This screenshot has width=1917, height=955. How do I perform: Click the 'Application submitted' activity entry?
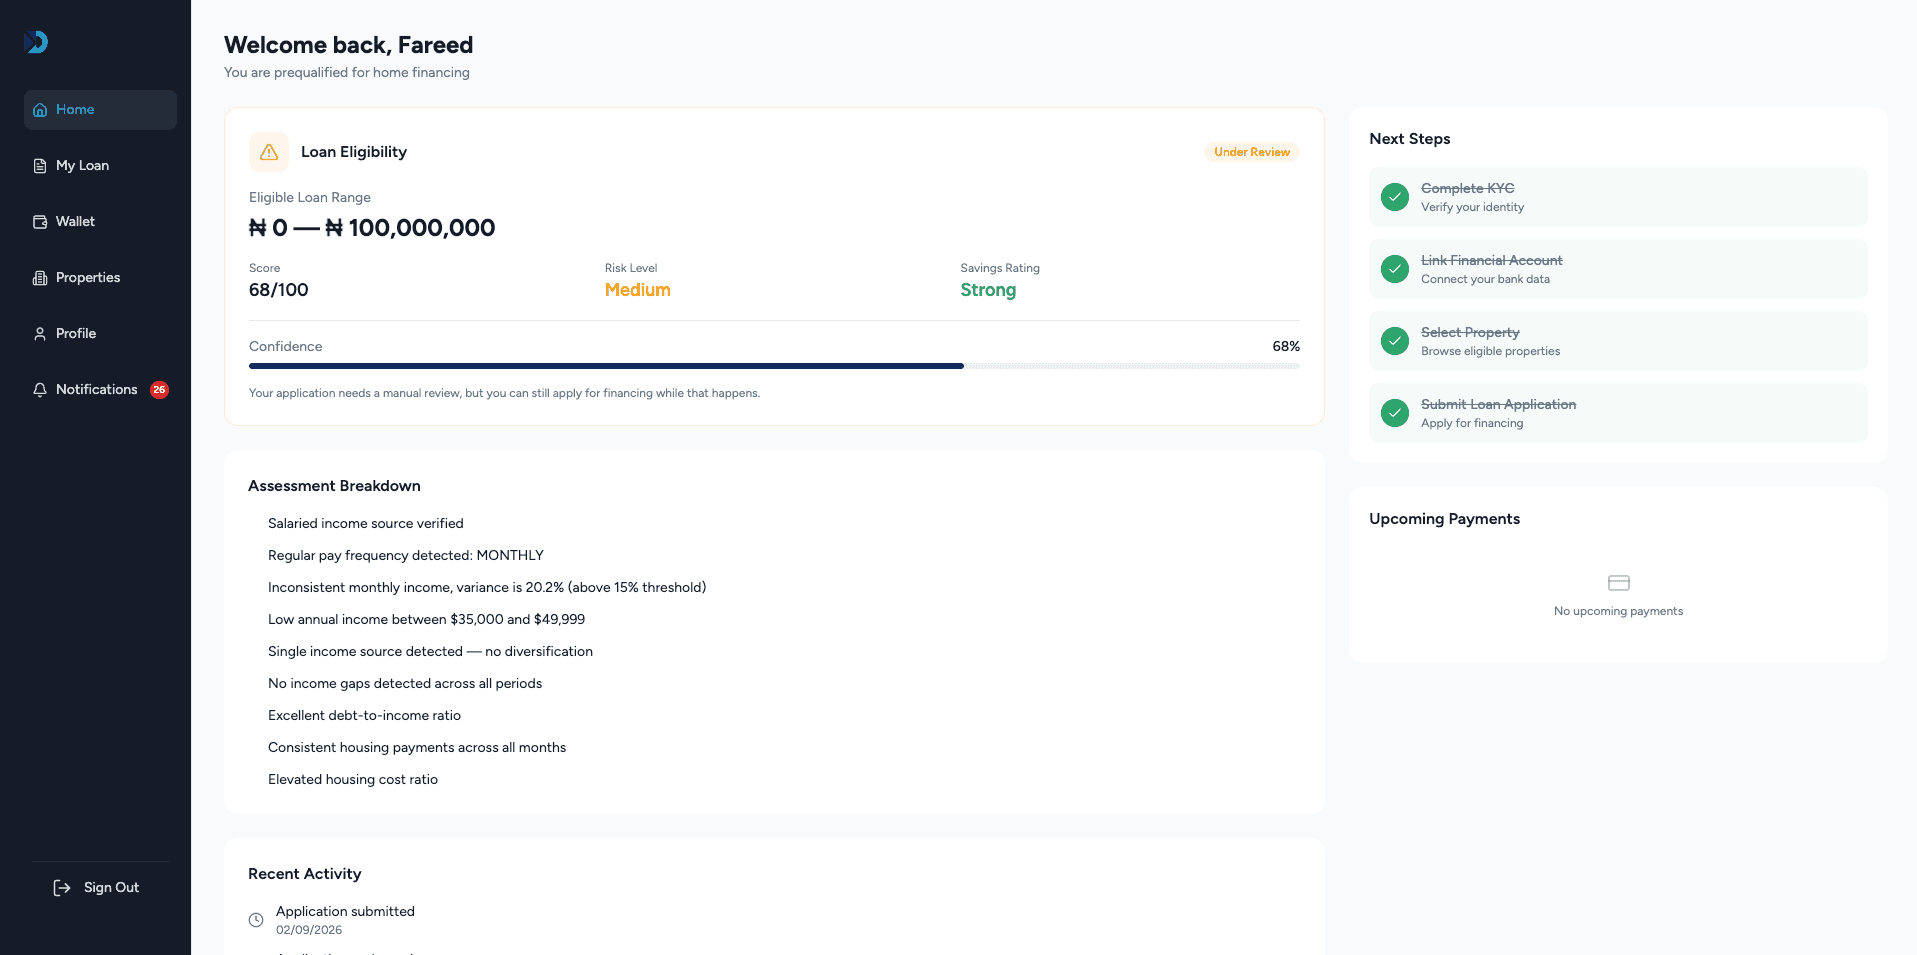[x=345, y=920]
